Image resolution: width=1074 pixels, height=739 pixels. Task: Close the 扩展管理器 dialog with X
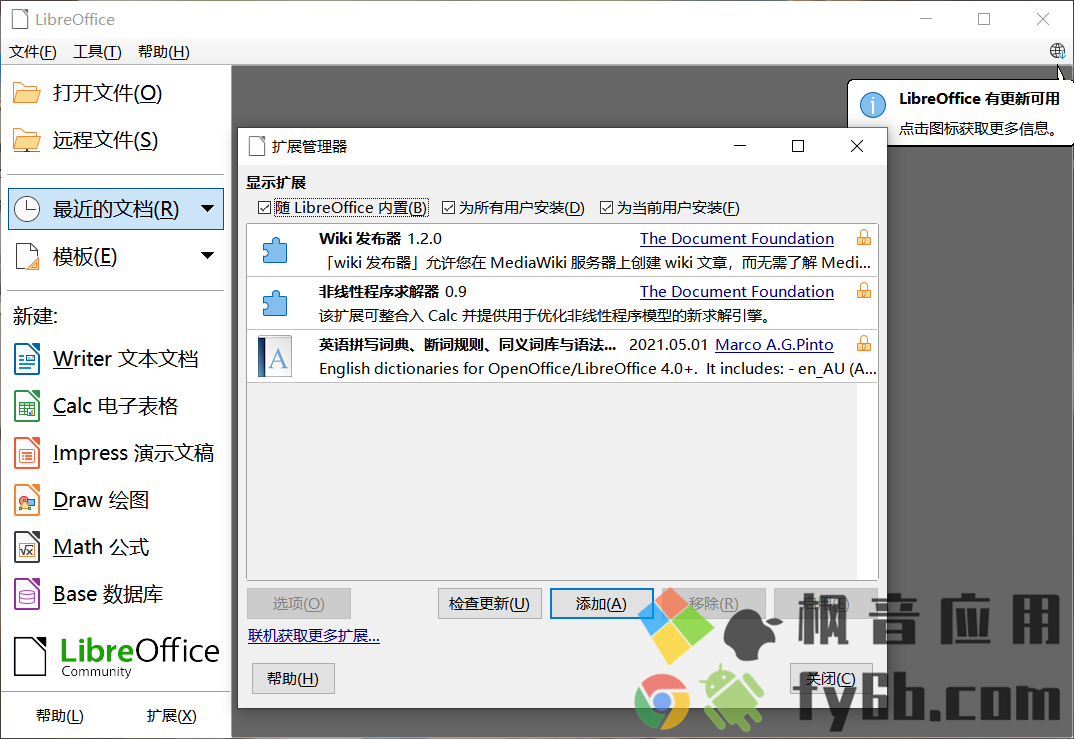coord(857,146)
